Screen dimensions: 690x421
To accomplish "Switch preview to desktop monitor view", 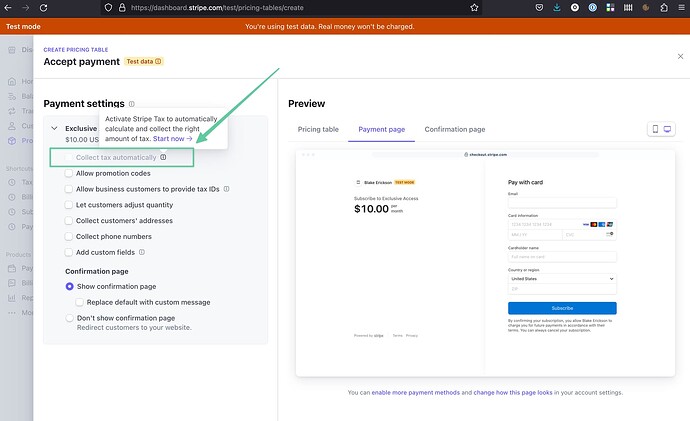I will click(668, 129).
